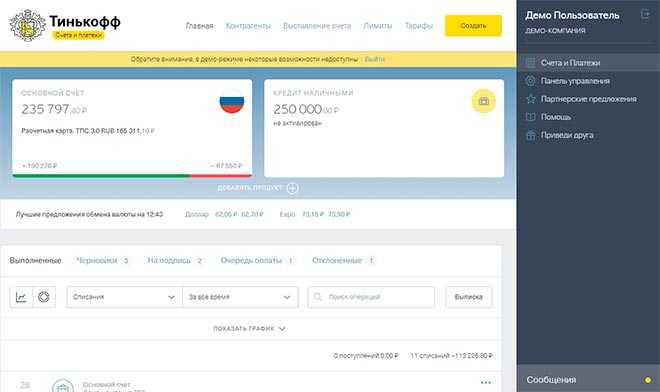Screen dimensions: 660x392
Task: Click the 235 797 balance amount
Action: tap(54, 109)
